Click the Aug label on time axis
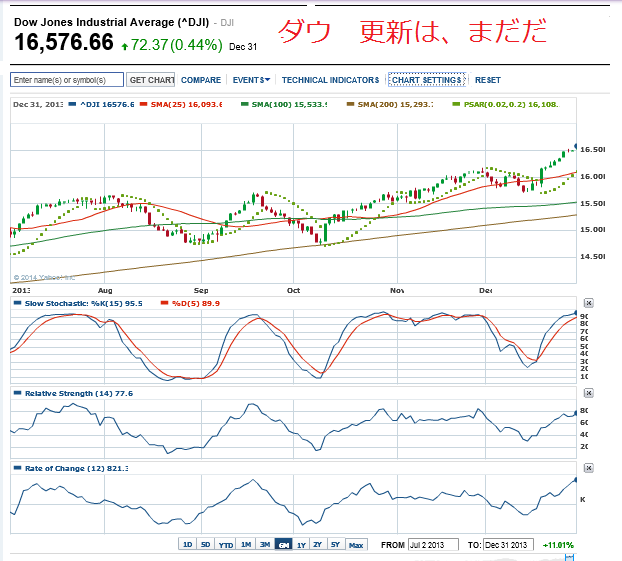 (105, 290)
